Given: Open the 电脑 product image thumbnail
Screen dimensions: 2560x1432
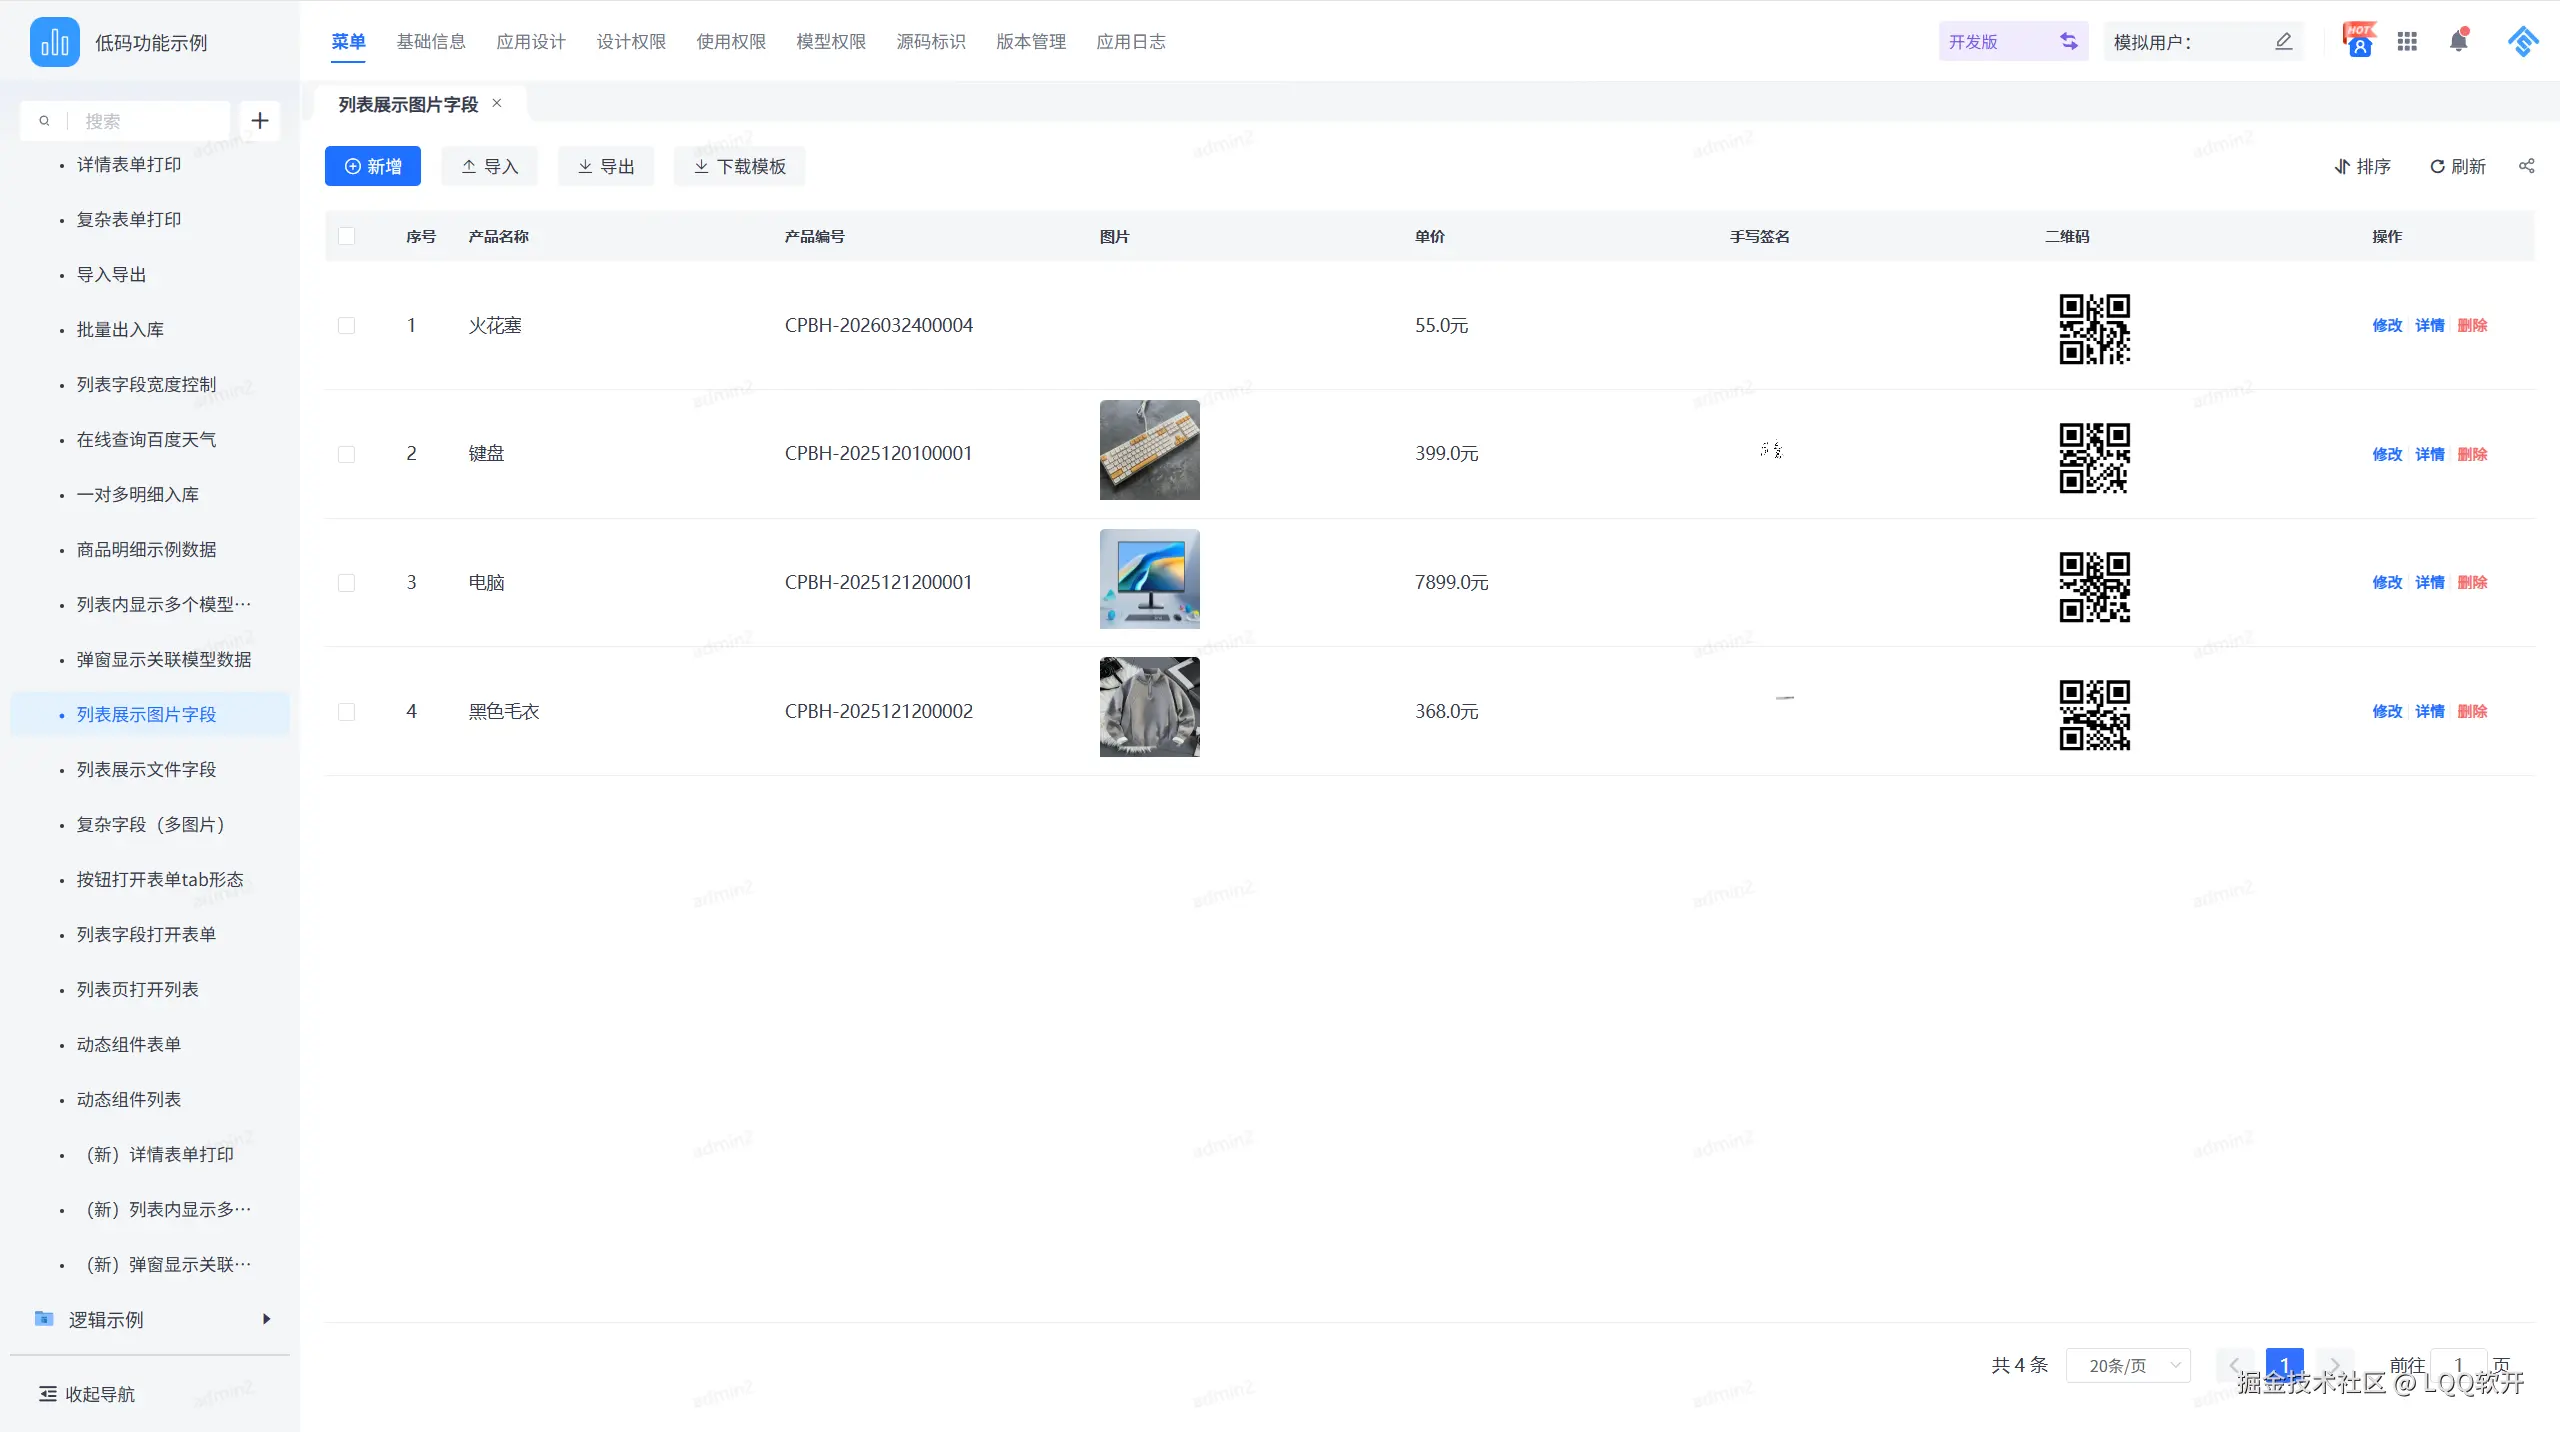Looking at the screenshot, I should pos(1149,579).
